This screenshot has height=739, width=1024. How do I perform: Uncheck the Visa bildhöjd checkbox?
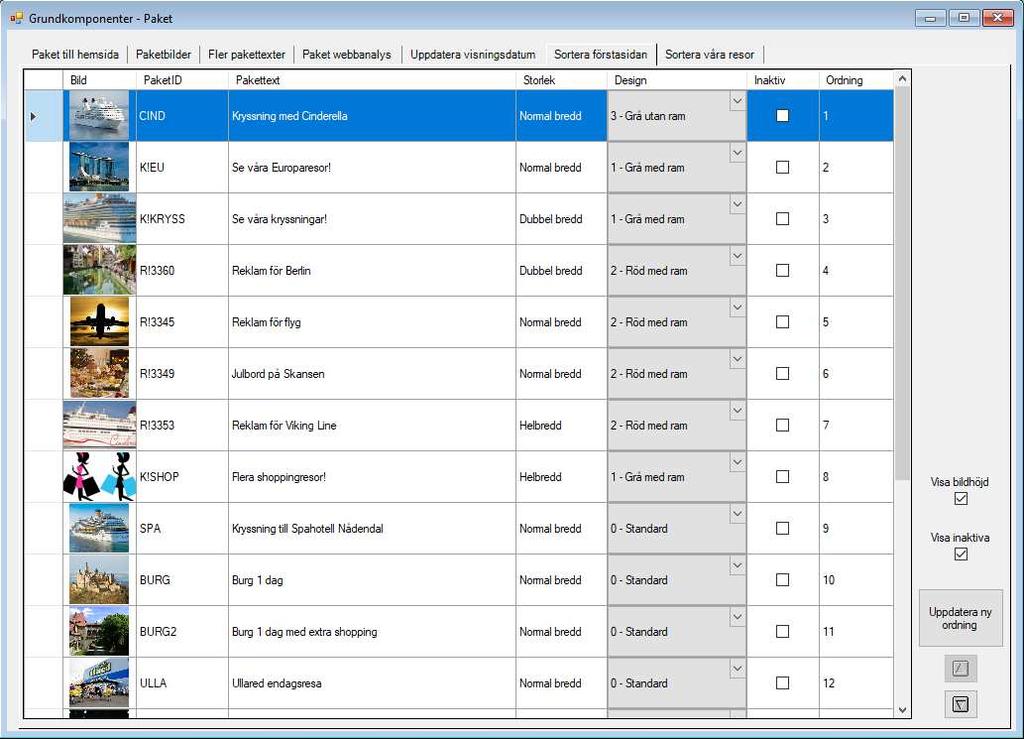[x=961, y=499]
